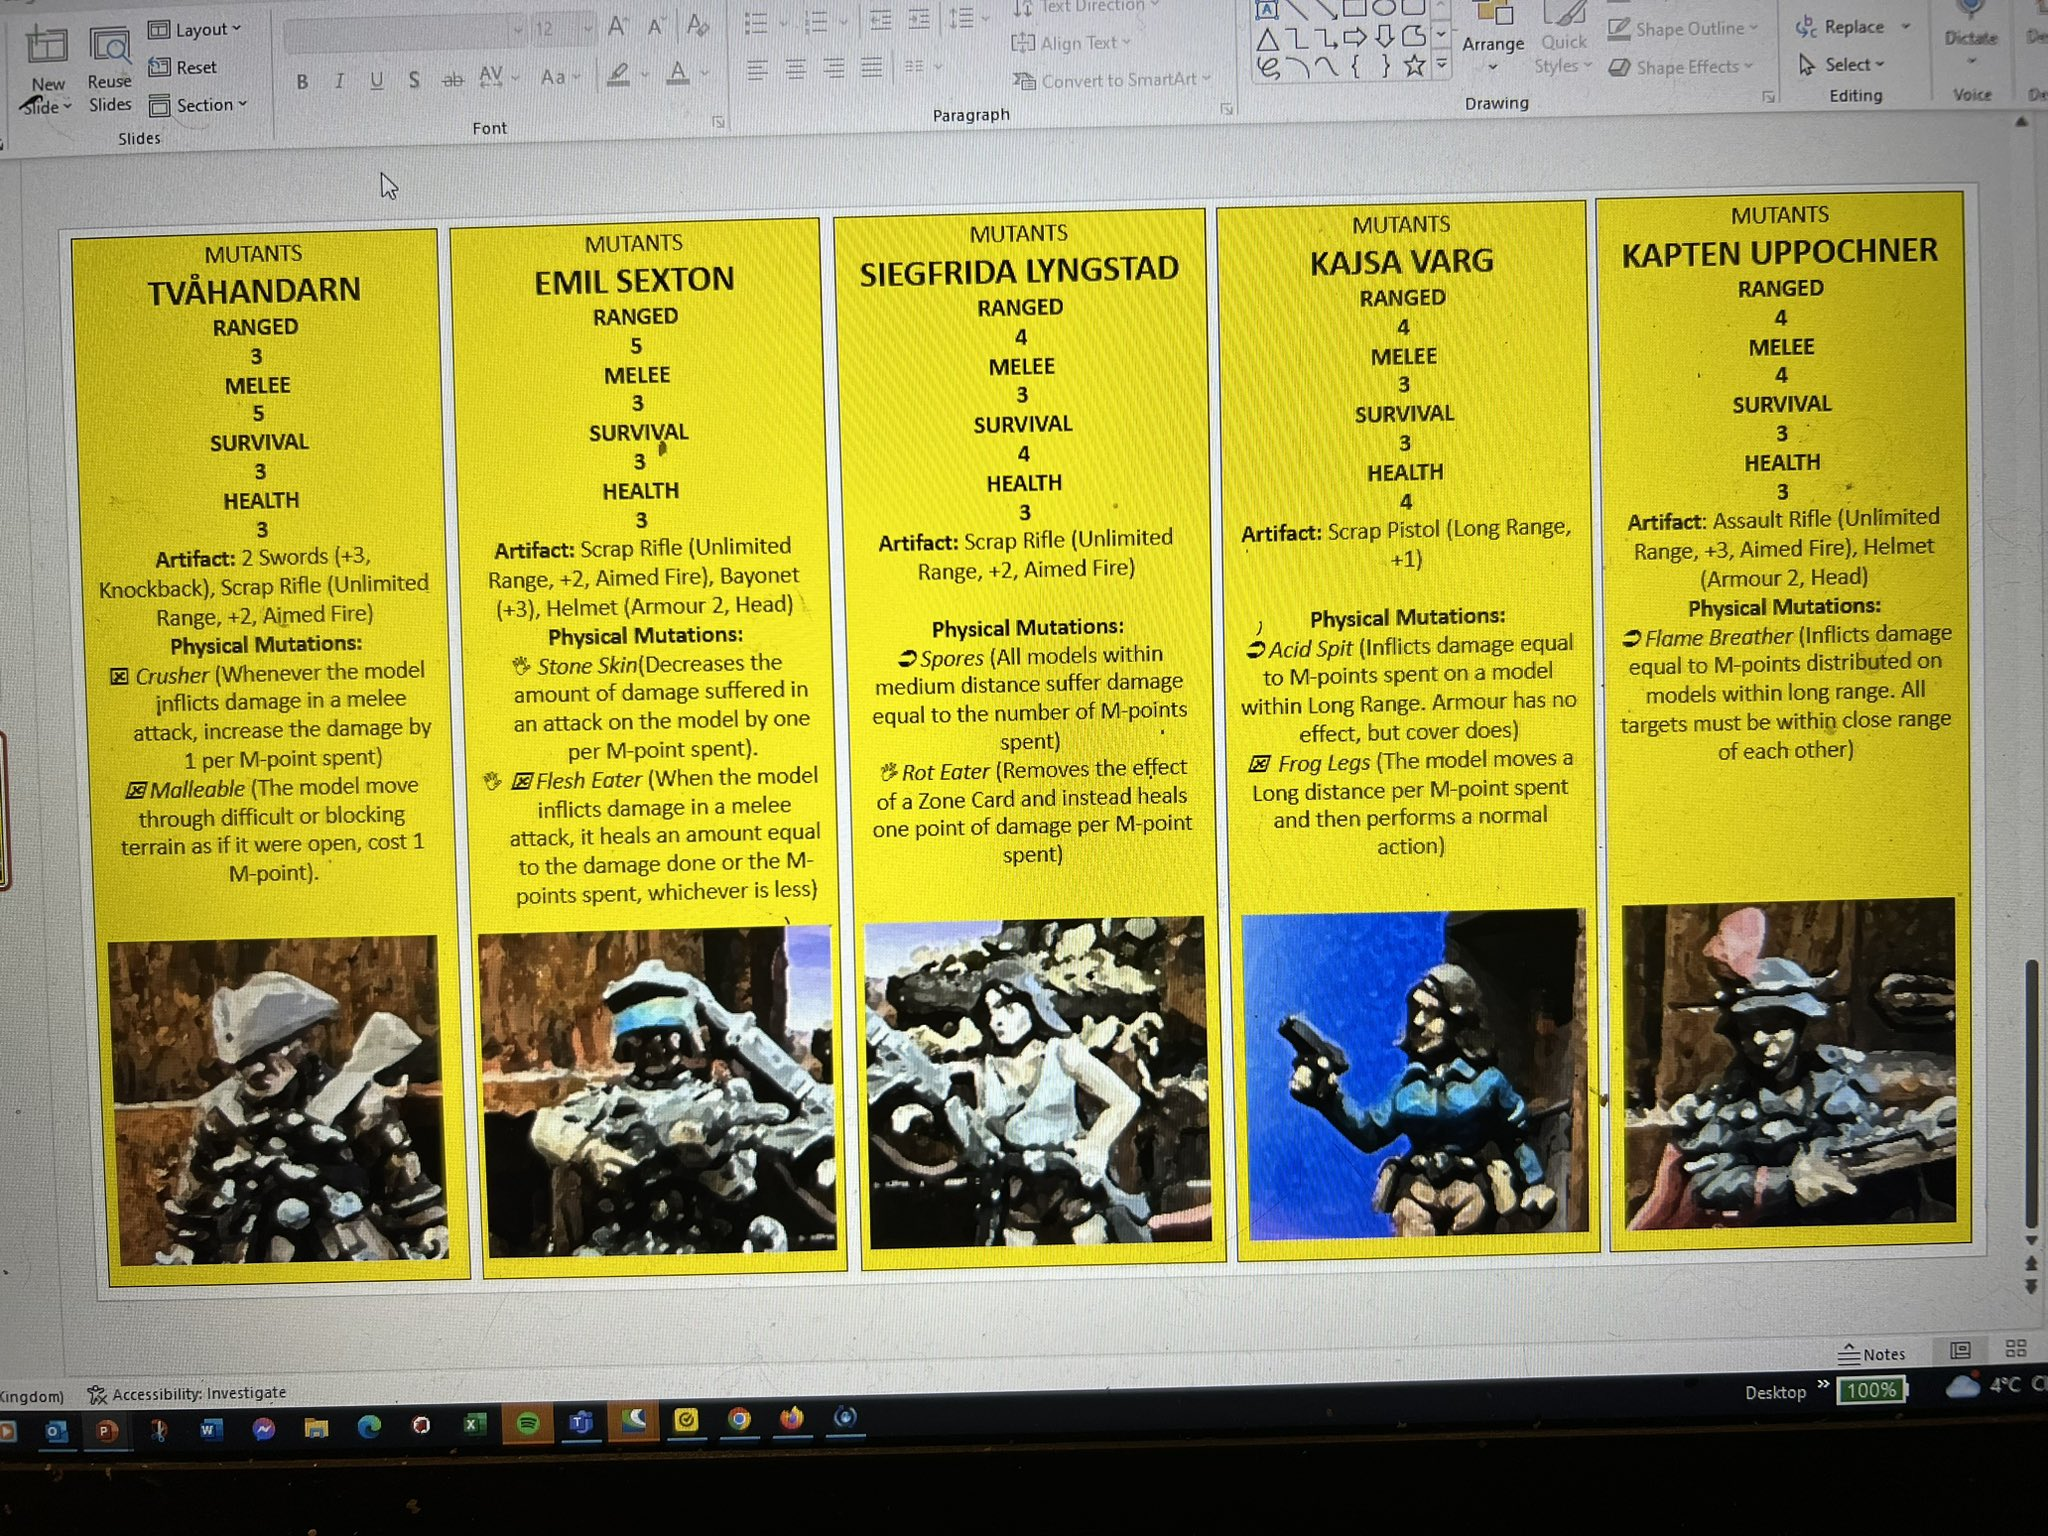This screenshot has width=2048, height=1536.
Task: Toggle the Notes pane button
Action: [1872, 1354]
